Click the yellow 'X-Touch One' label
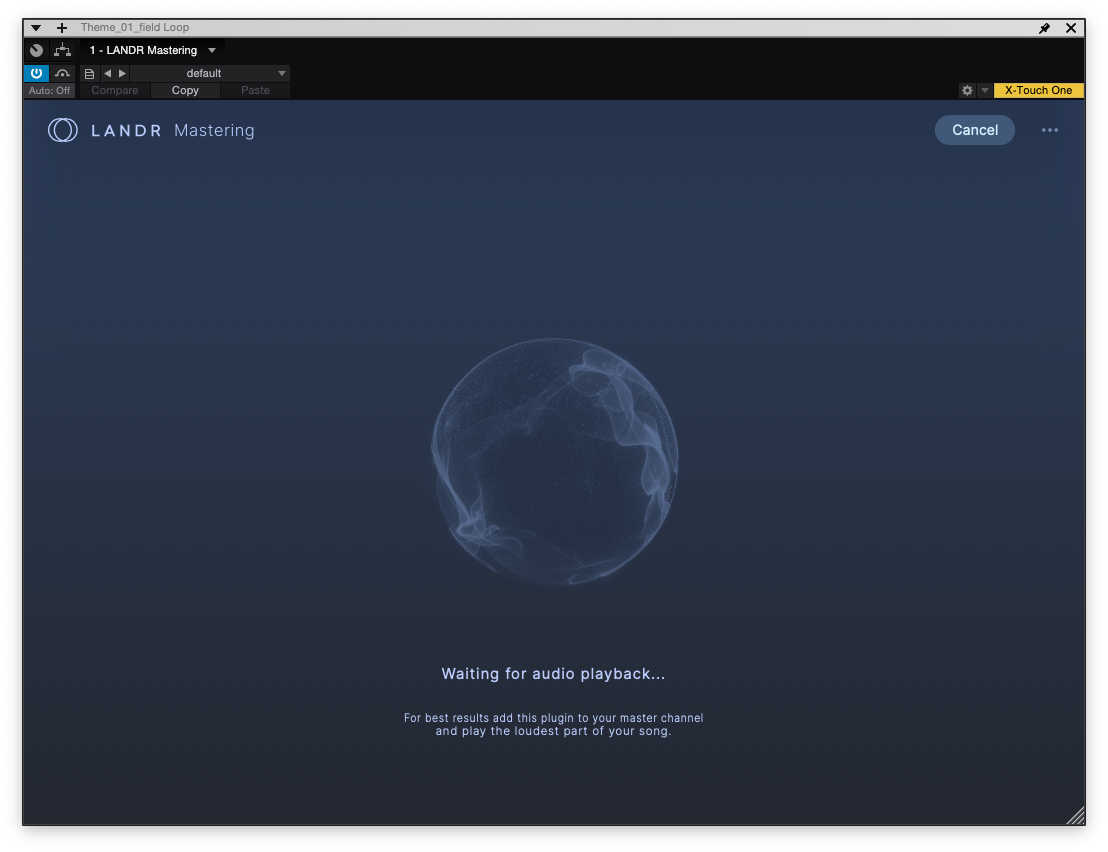Image resolution: width=1108 pixels, height=852 pixels. pos(1038,90)
